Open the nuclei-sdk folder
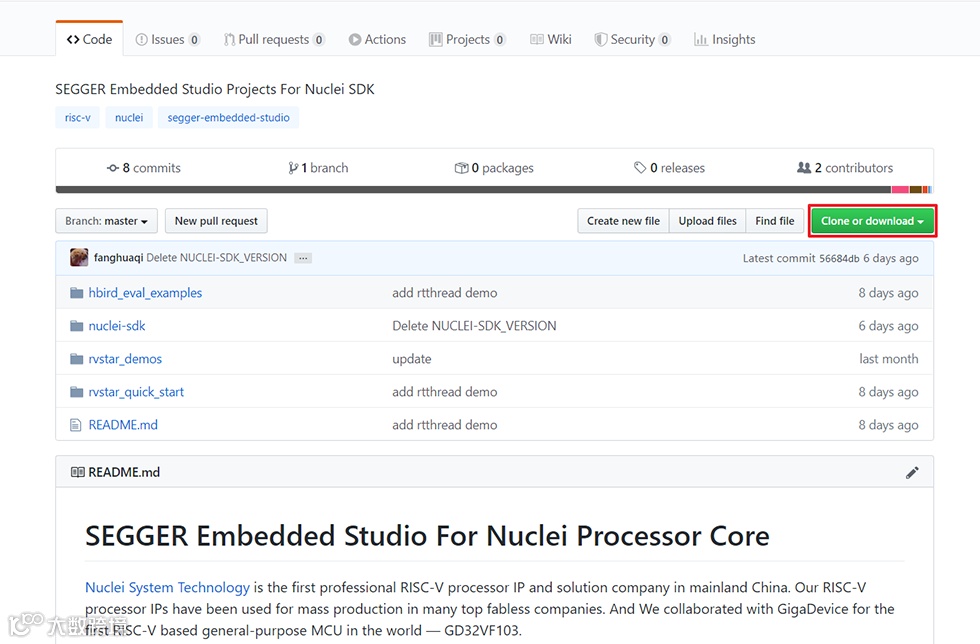 tap(117, 326)
